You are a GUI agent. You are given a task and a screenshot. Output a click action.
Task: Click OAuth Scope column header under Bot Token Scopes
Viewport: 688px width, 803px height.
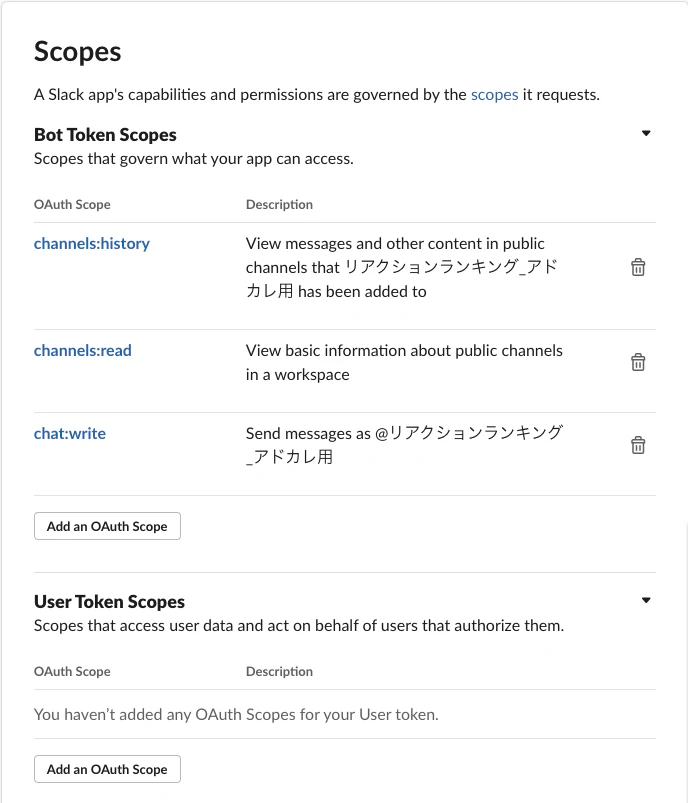point(72,204)
